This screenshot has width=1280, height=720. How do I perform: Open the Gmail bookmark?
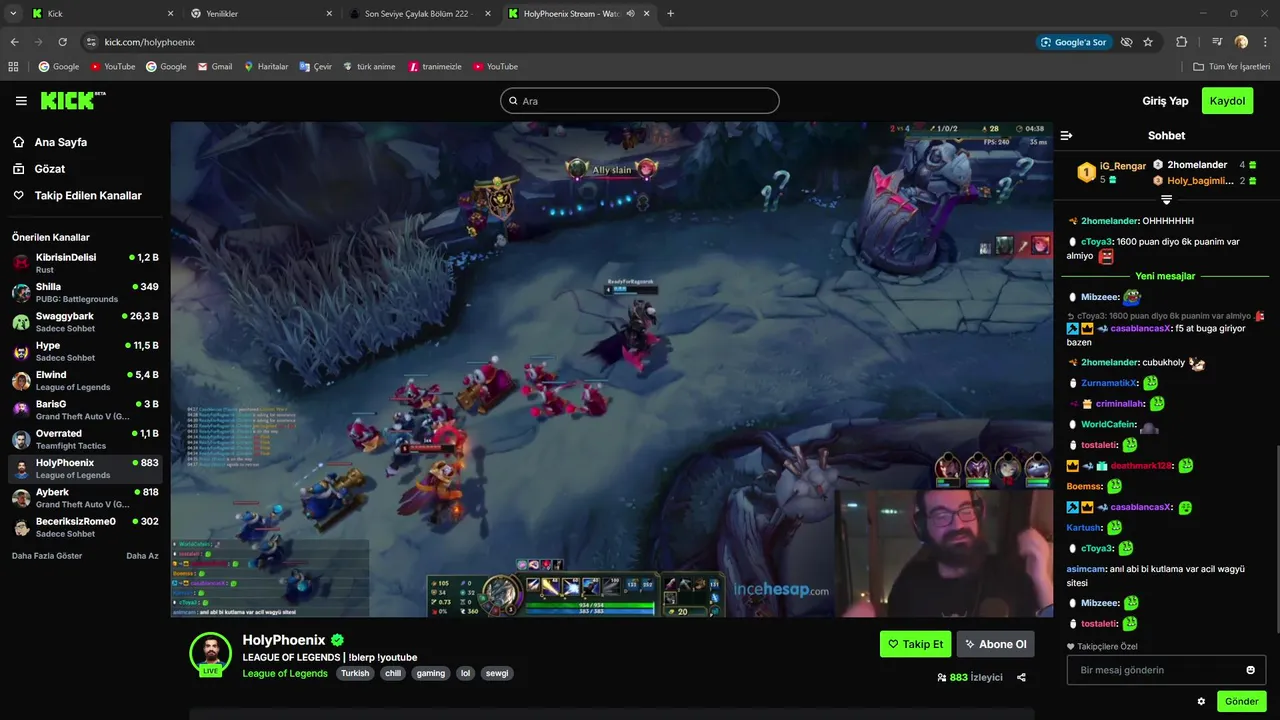click(215, 67)
